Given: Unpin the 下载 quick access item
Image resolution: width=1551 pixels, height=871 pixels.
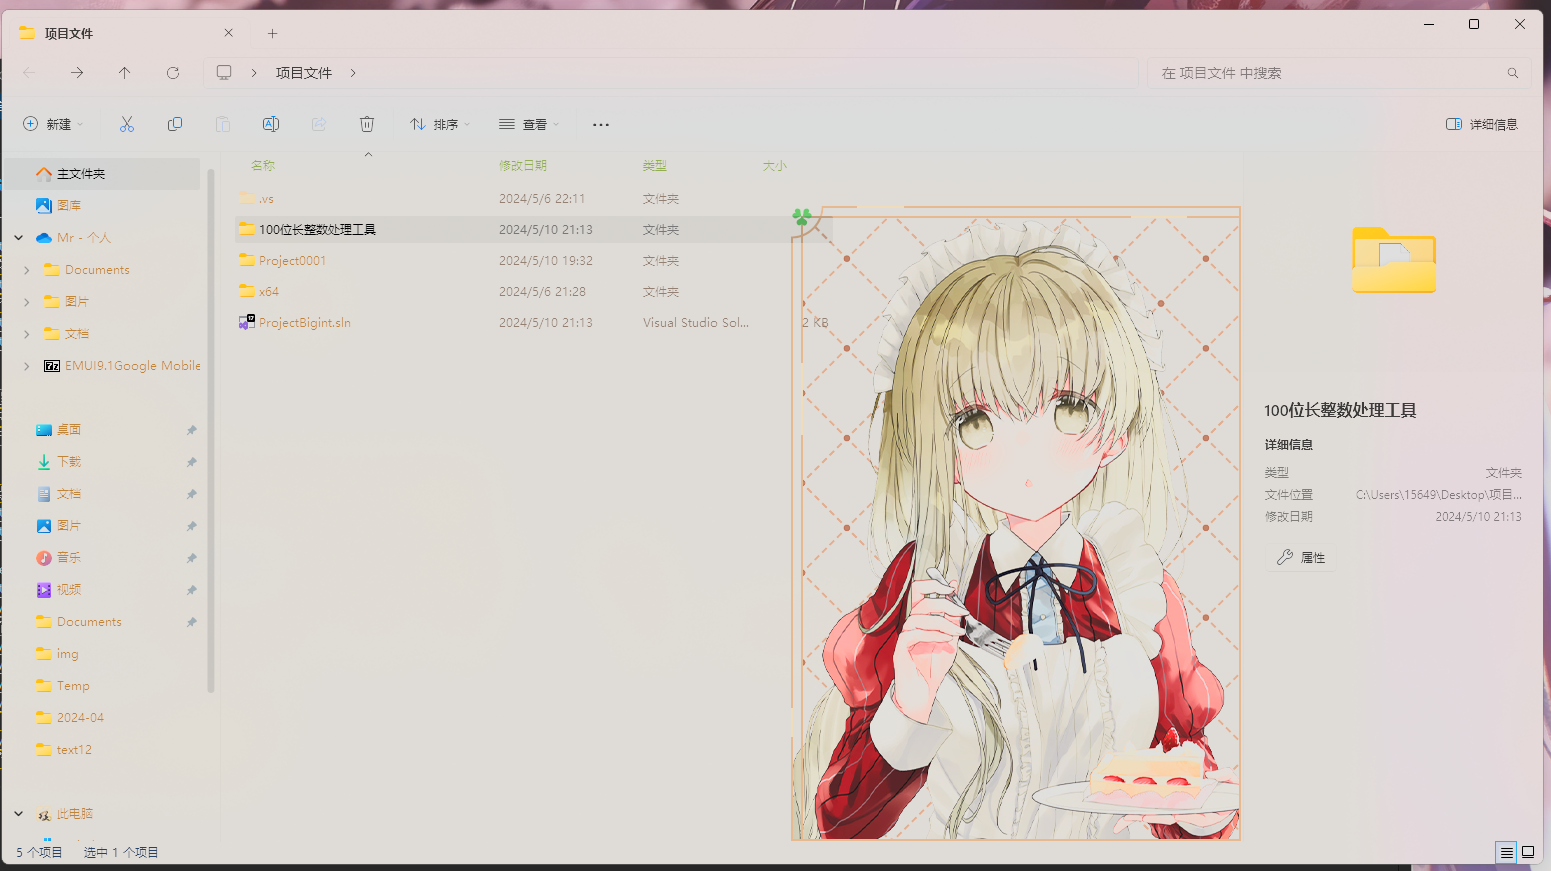Looking at the screenshot, I should (x=191, y=462).
